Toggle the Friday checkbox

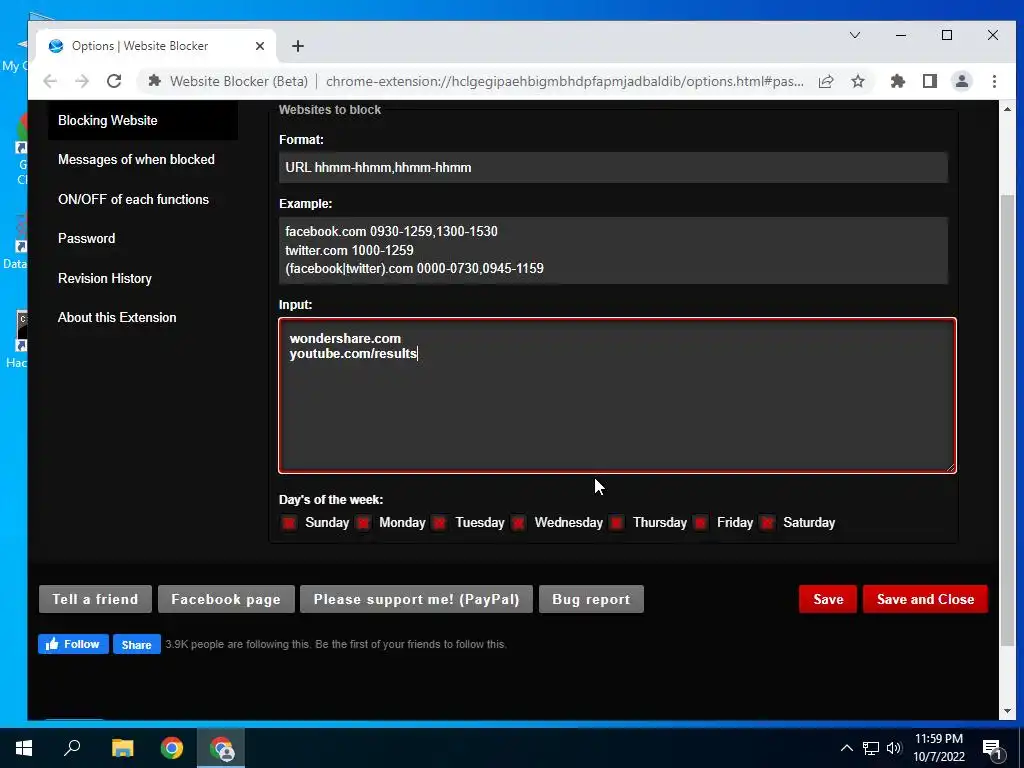[701, 523]
